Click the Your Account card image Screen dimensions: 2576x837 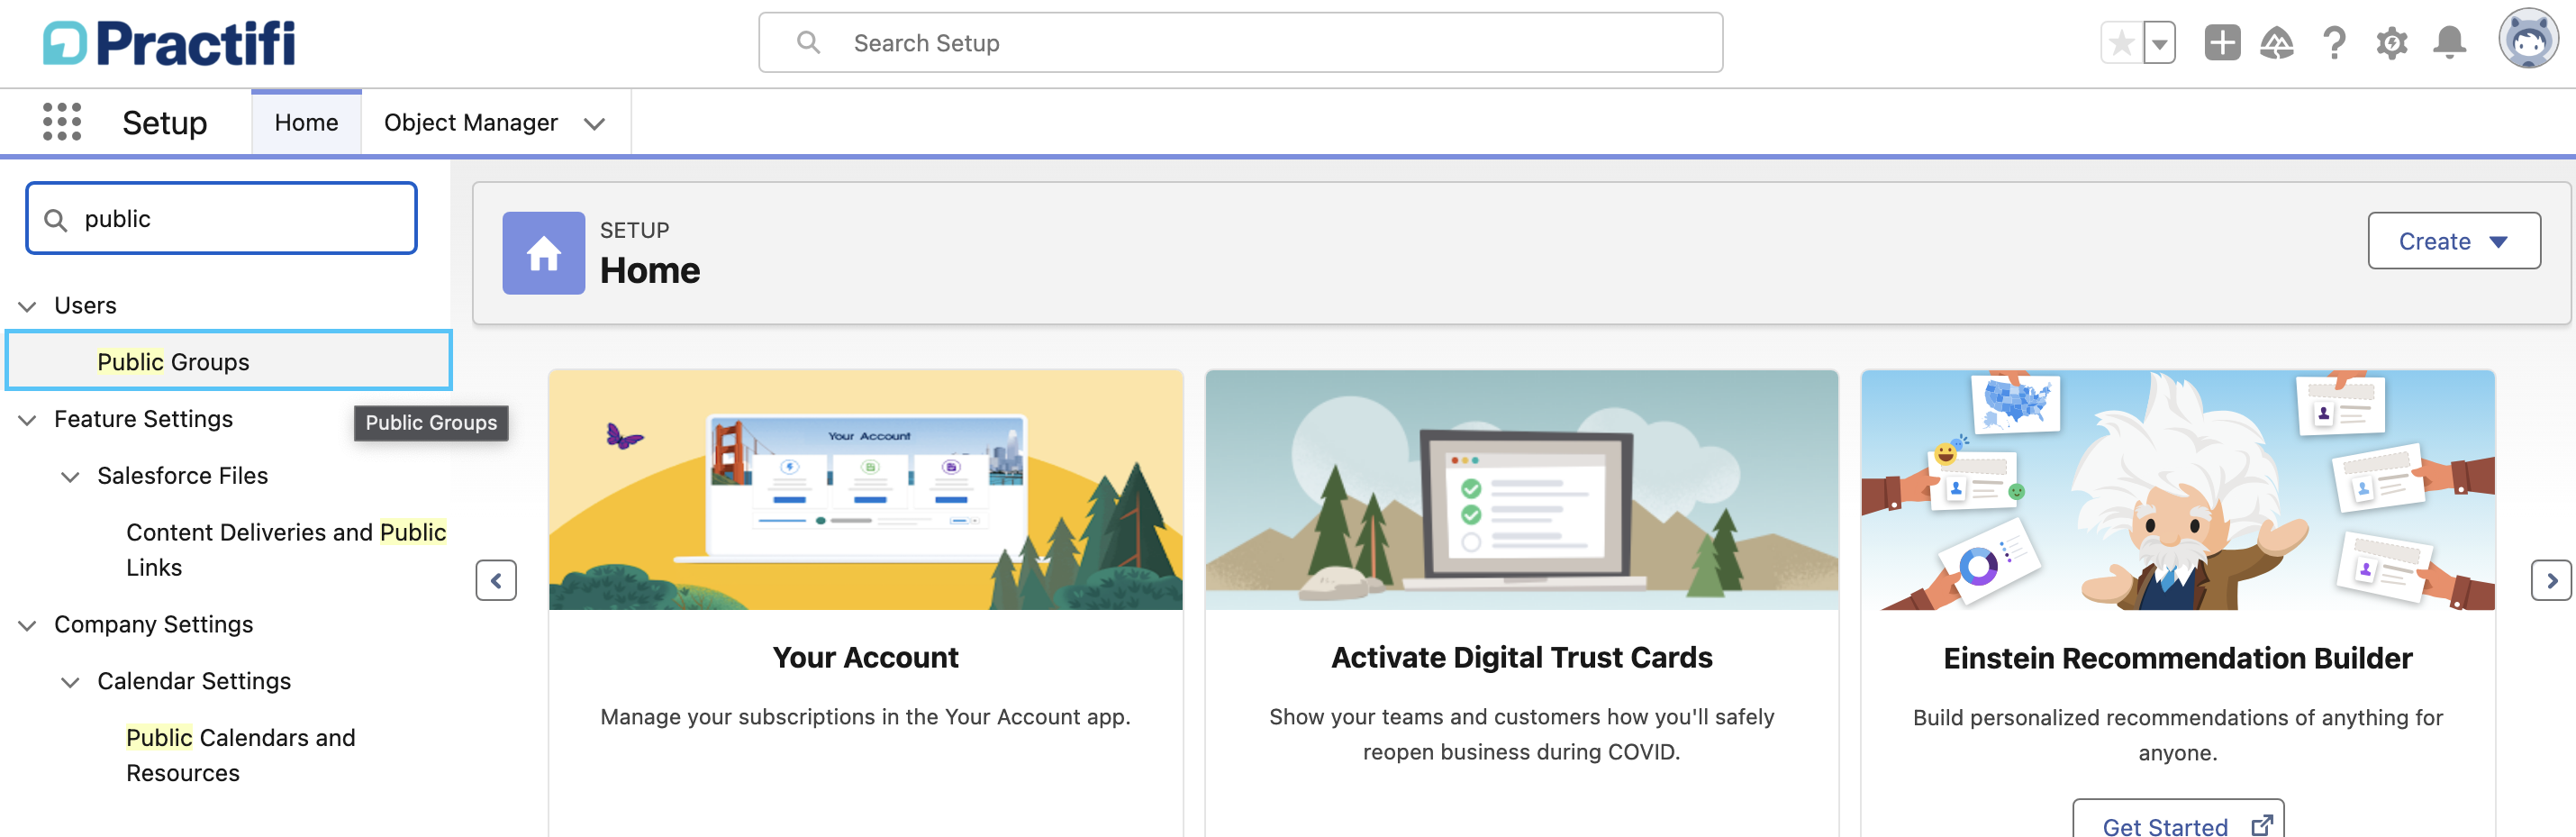click(x=865, y=490)
